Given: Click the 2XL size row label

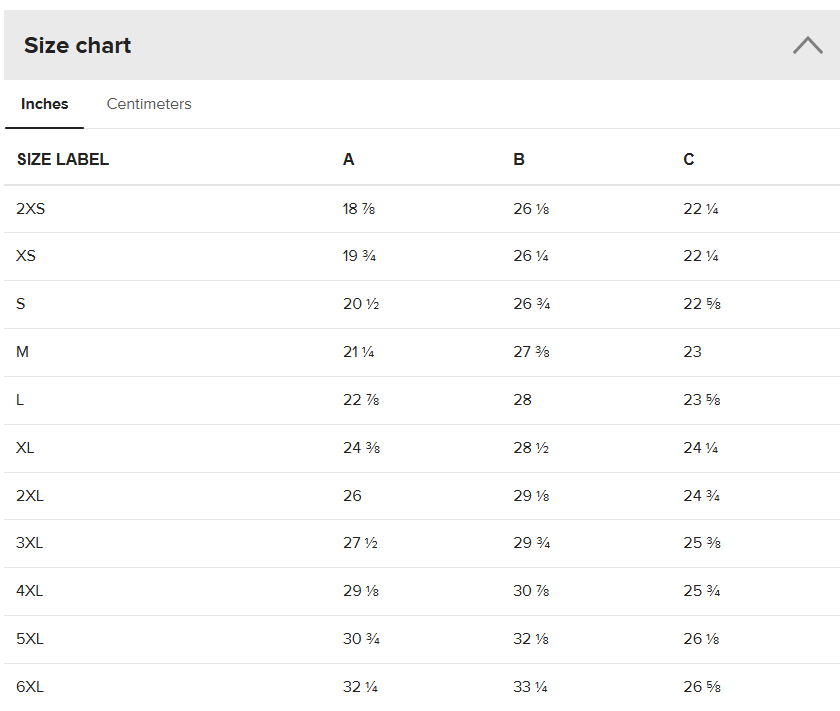Looking at the screenshot, I should 29,496.
